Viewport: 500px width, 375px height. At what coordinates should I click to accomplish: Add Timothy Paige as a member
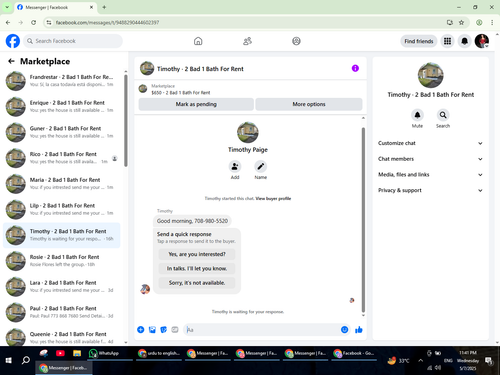[235, 166]
